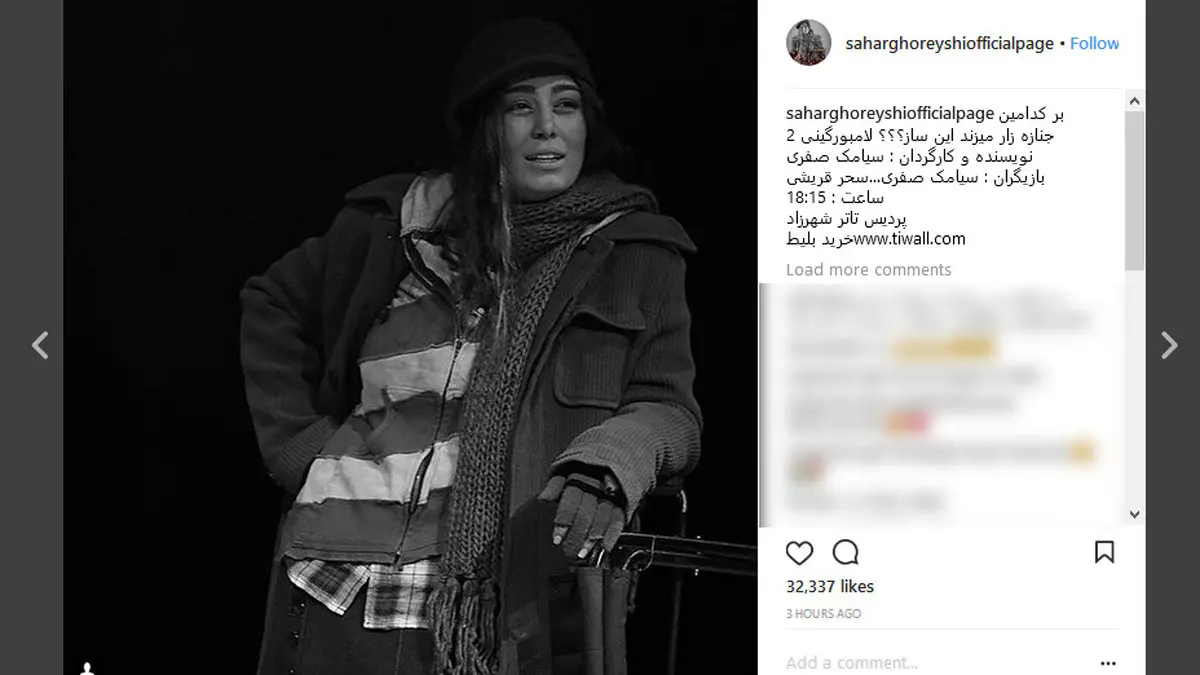The height and width of the screenshot is (675, 1200).
Task: View the 32,337 likes list
Action: [x=830, y=587]
